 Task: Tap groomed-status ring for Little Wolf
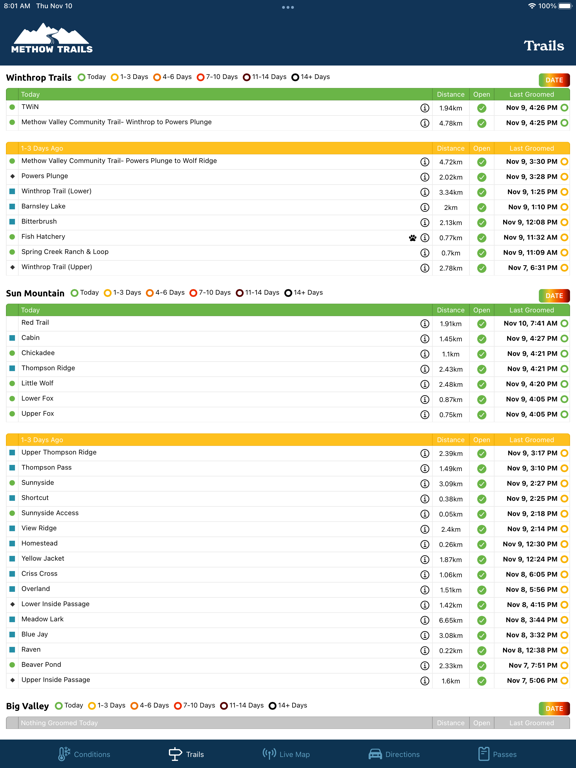click(564, 384)
